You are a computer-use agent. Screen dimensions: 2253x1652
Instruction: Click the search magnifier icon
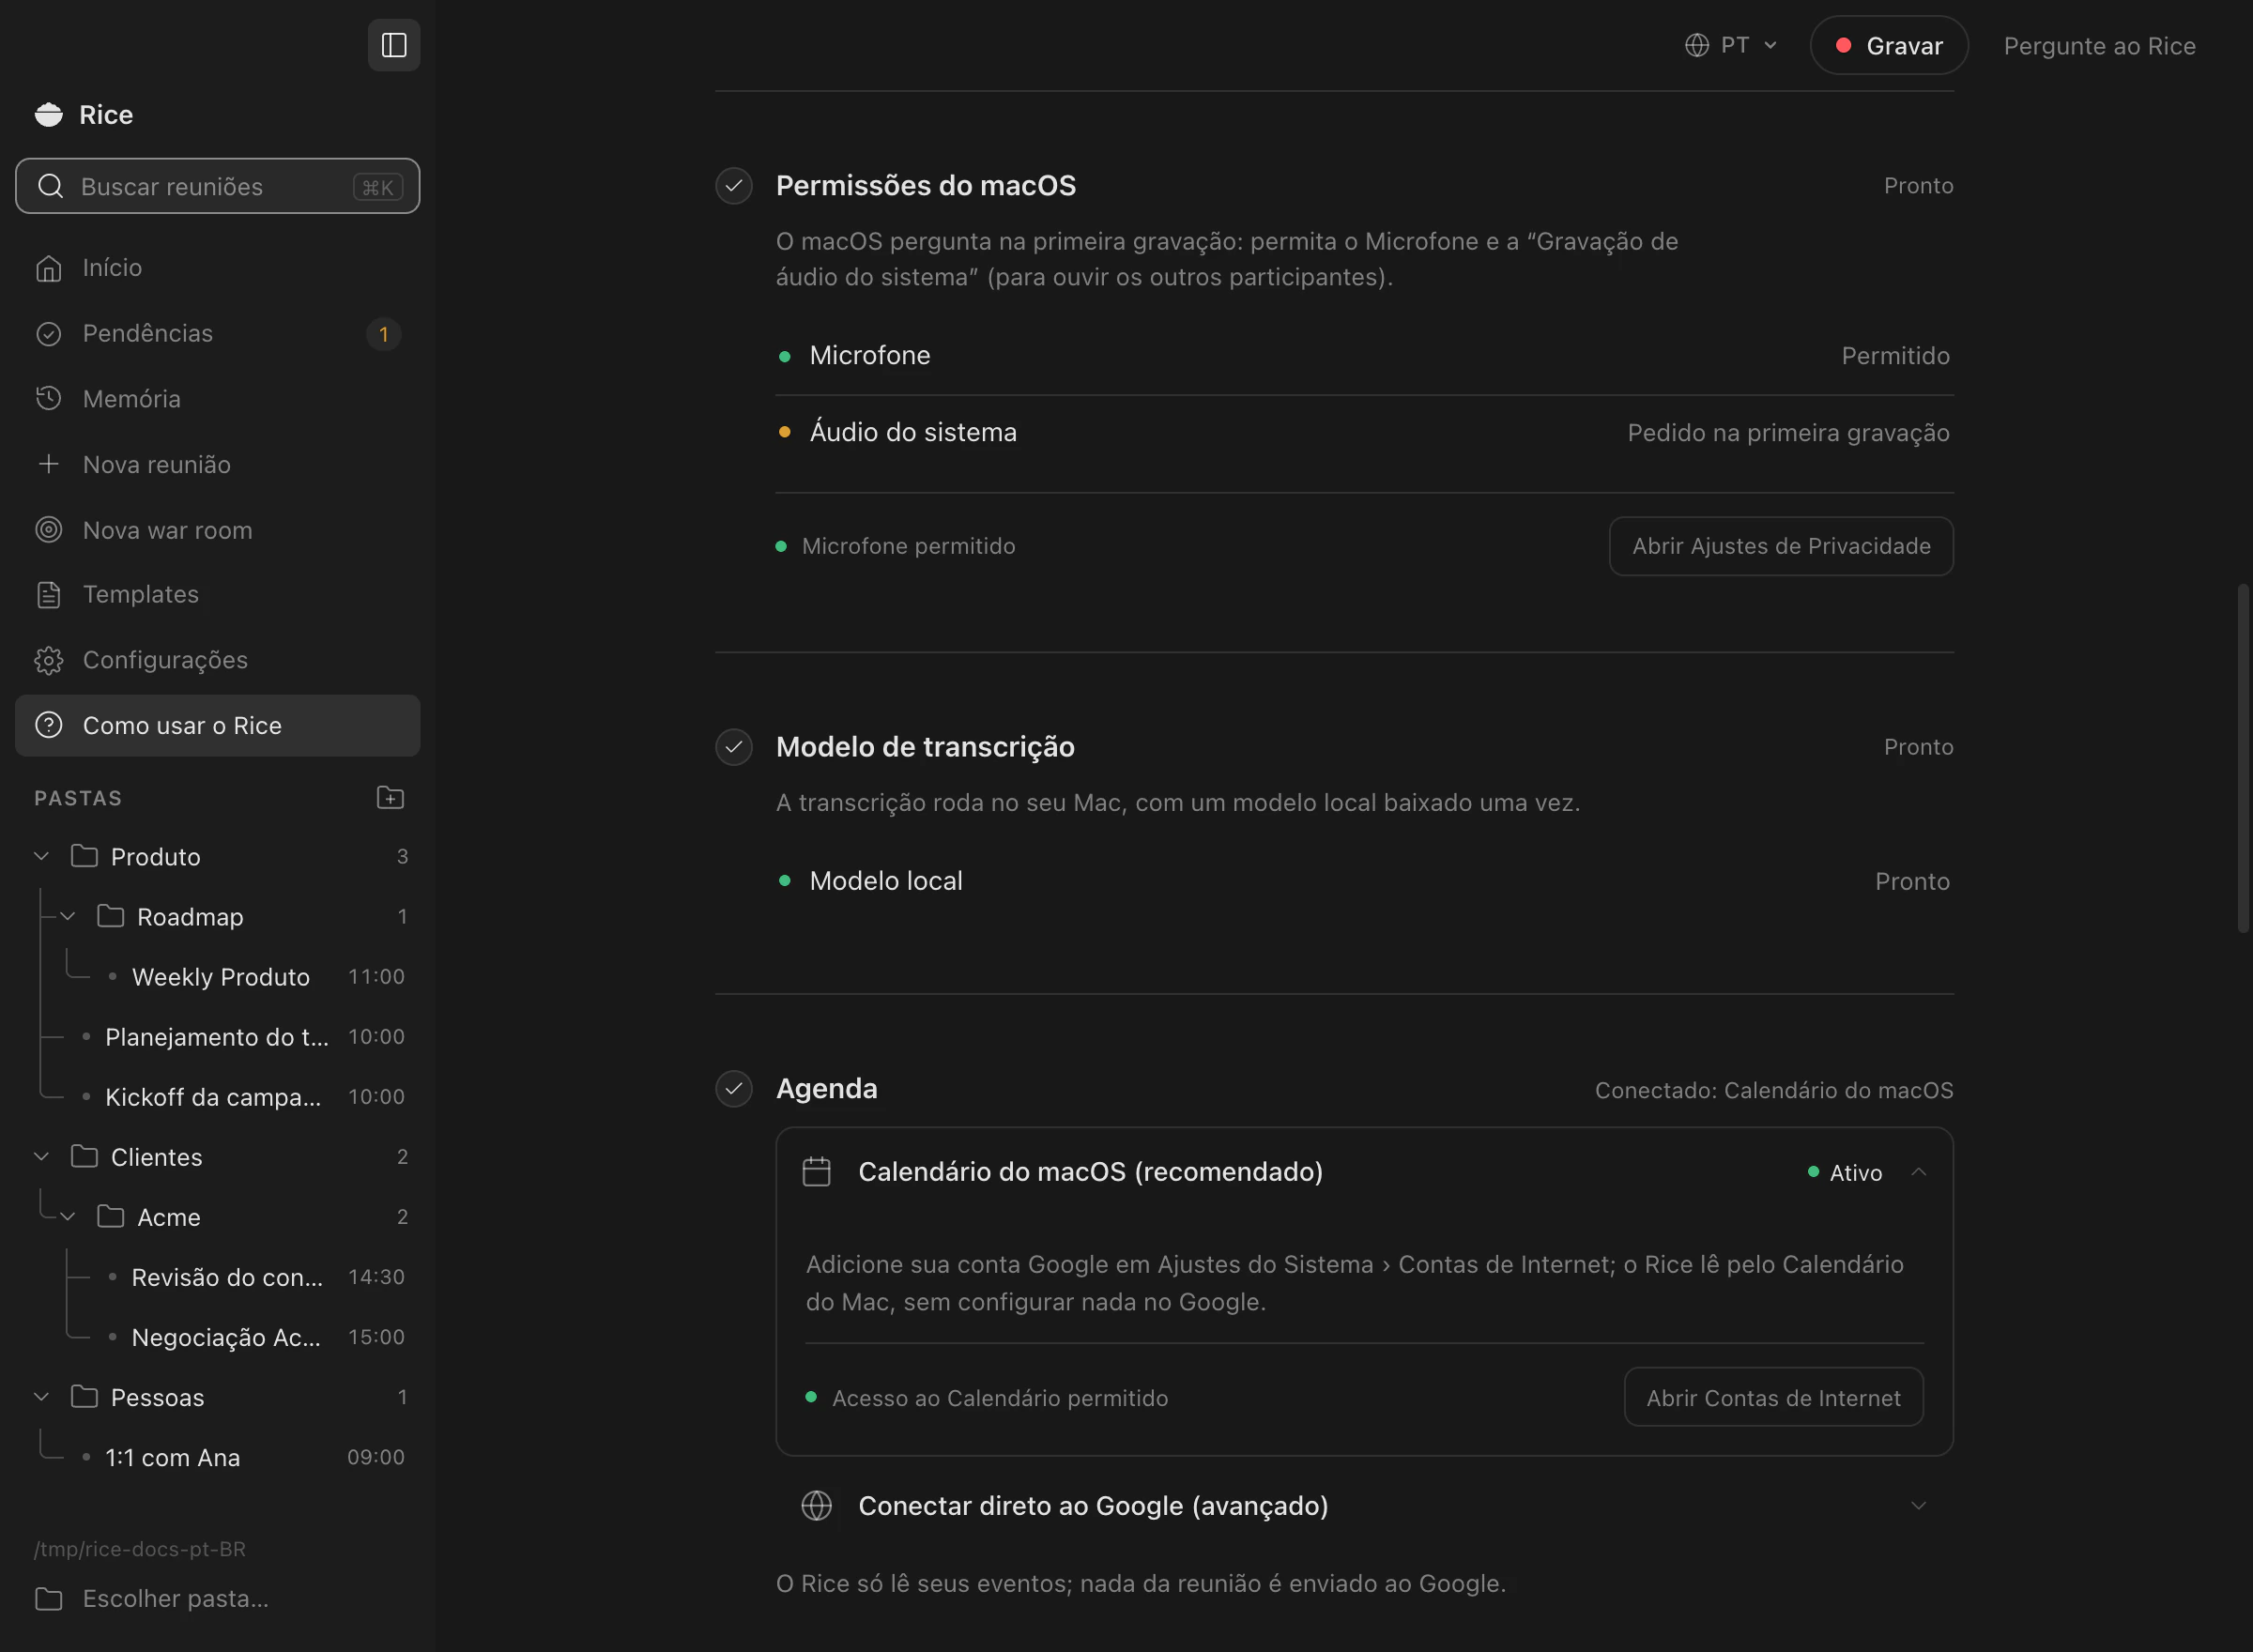click(x=50, y=186)
